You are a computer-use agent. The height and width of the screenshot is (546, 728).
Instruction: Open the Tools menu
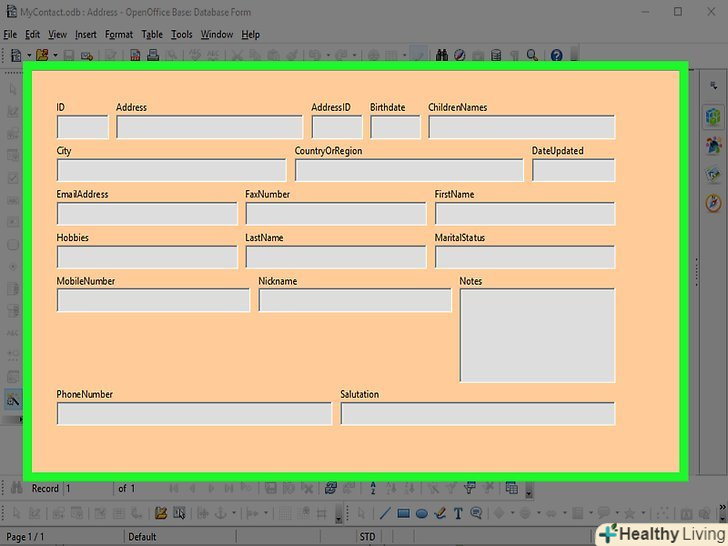pyautogui.click(x=182, y=34)
